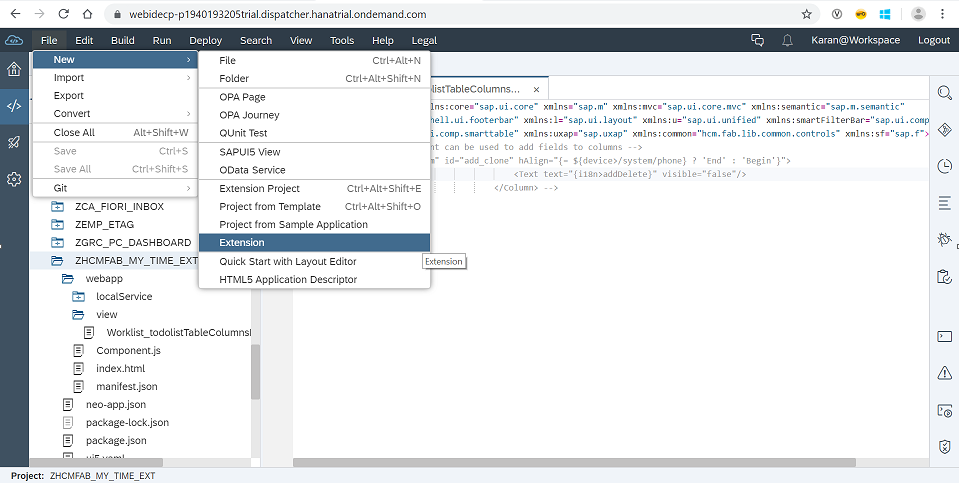This screenshot has width=959, height=483.
Task: Open the Debugger bug icon on right
Action: pyautogui.click(x=944, y=239)
